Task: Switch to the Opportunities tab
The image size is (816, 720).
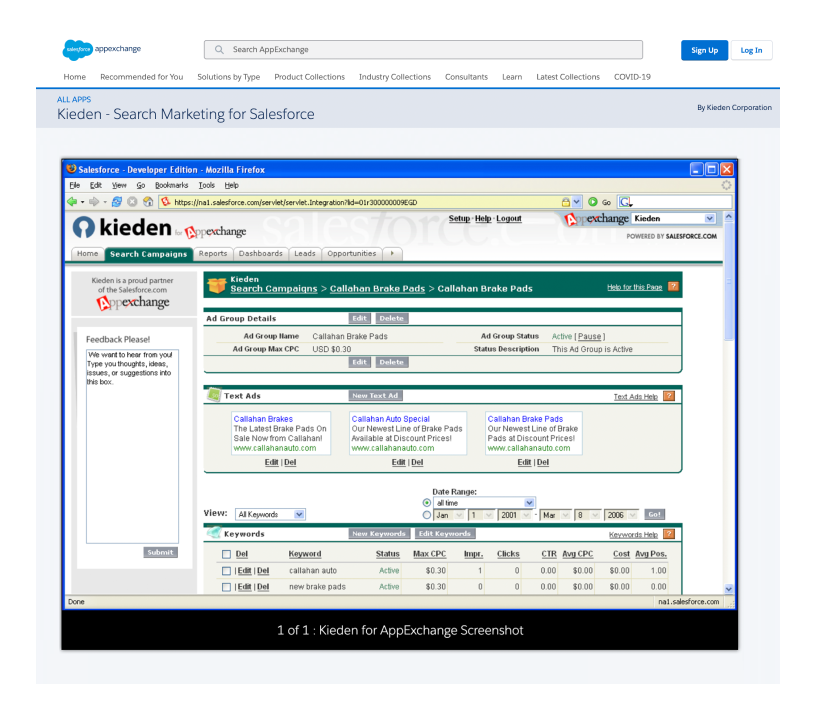Action: 352,254
